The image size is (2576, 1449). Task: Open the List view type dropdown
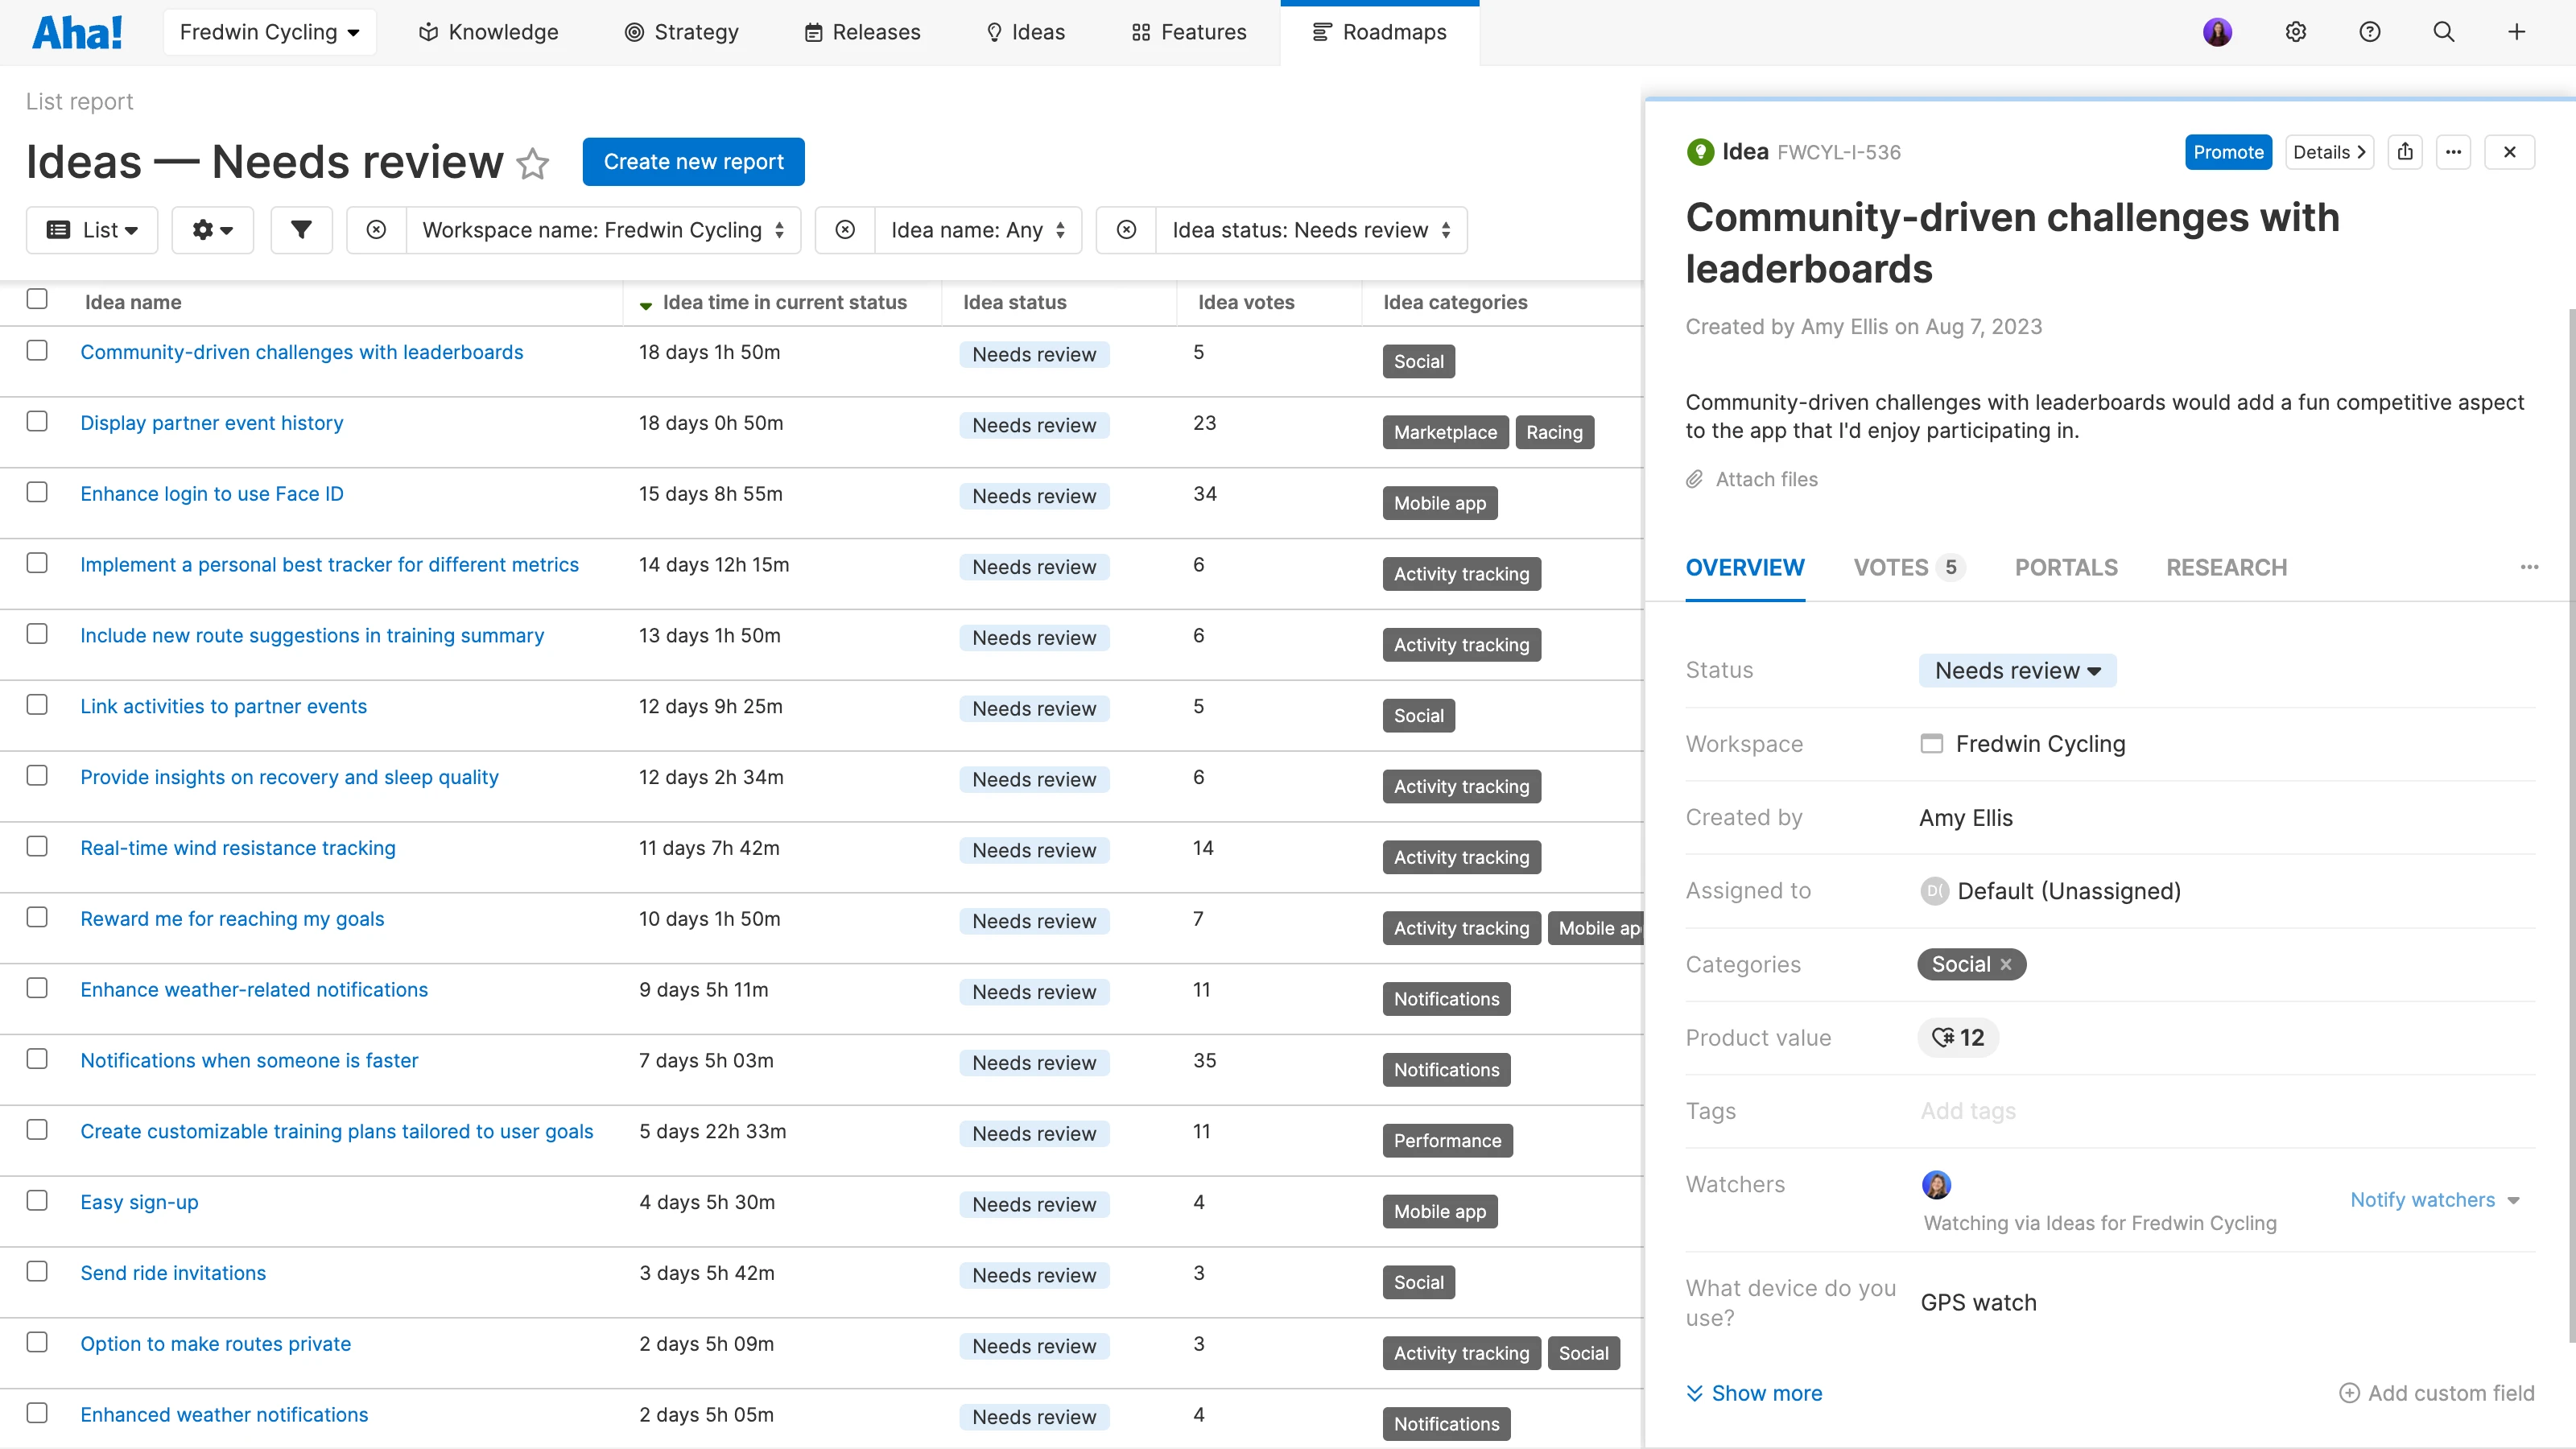[92, 230]
